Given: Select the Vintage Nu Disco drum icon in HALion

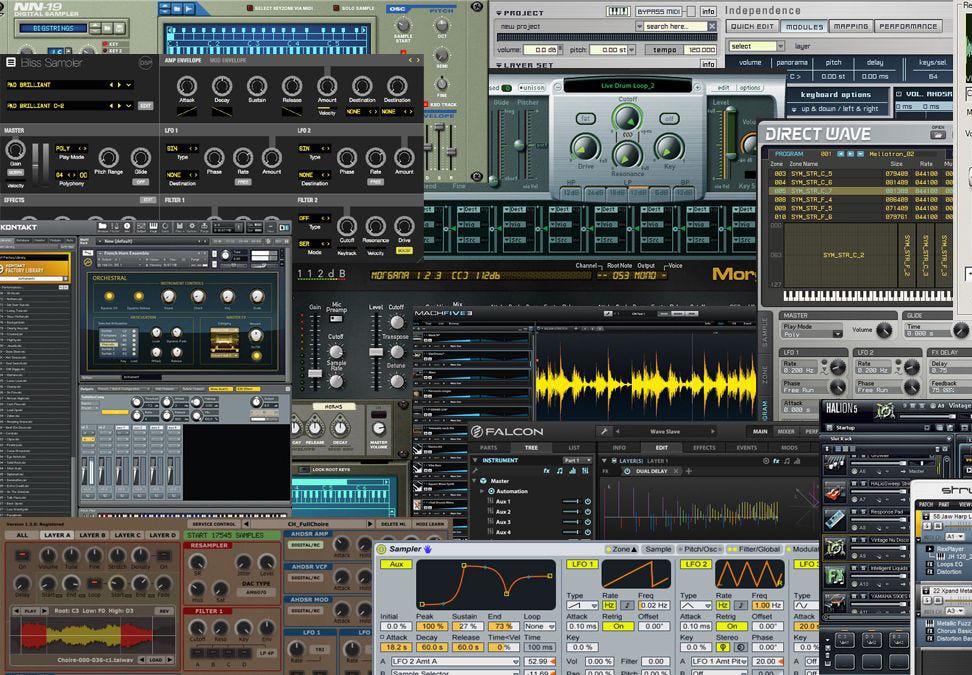Looking at the screenshot, I should coord(834,547).
